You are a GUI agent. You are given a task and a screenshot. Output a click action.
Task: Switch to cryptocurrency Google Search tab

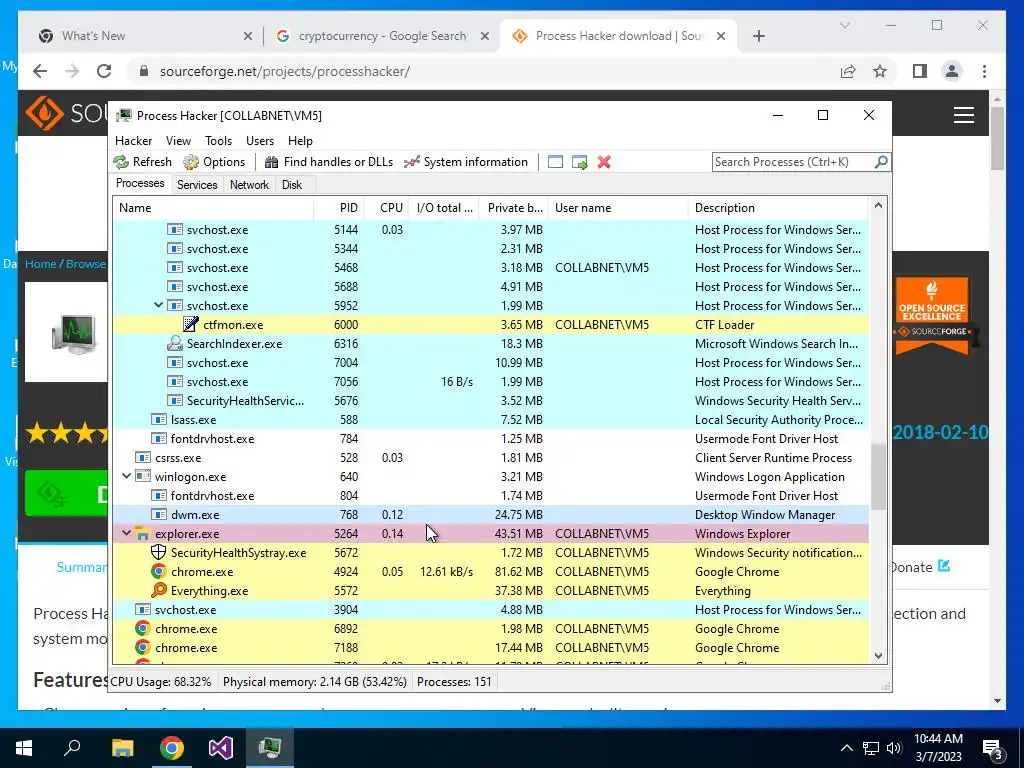(x=382, y=36)
